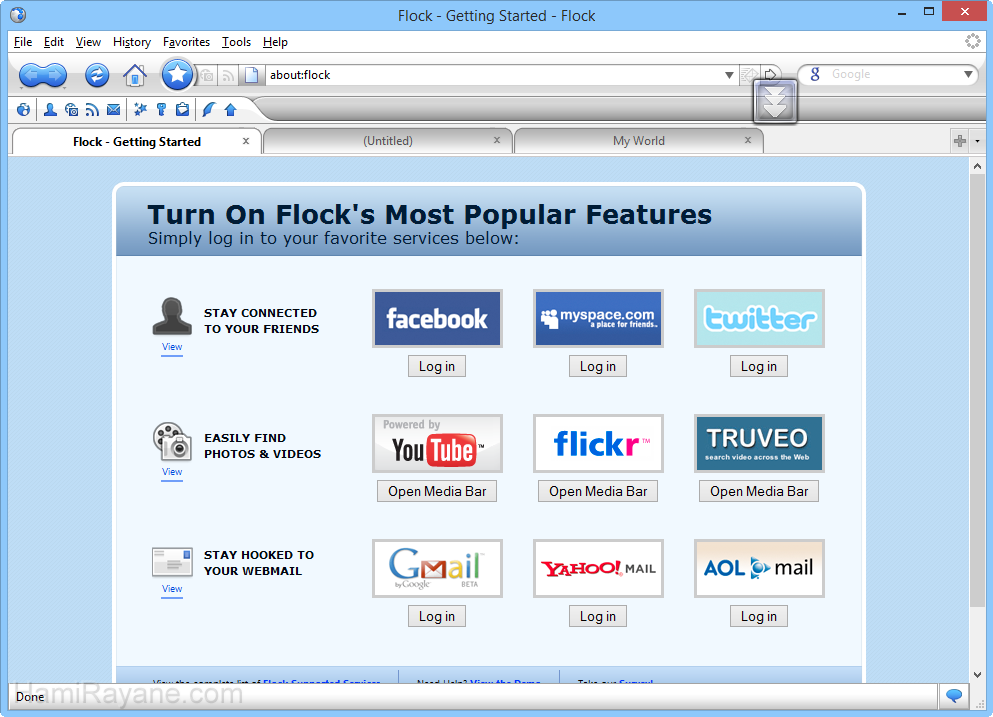Click the media stream camera icon in address bar
Image resolution: width=993 pixels, height=717 pixels.
click(x=207, y=76)
